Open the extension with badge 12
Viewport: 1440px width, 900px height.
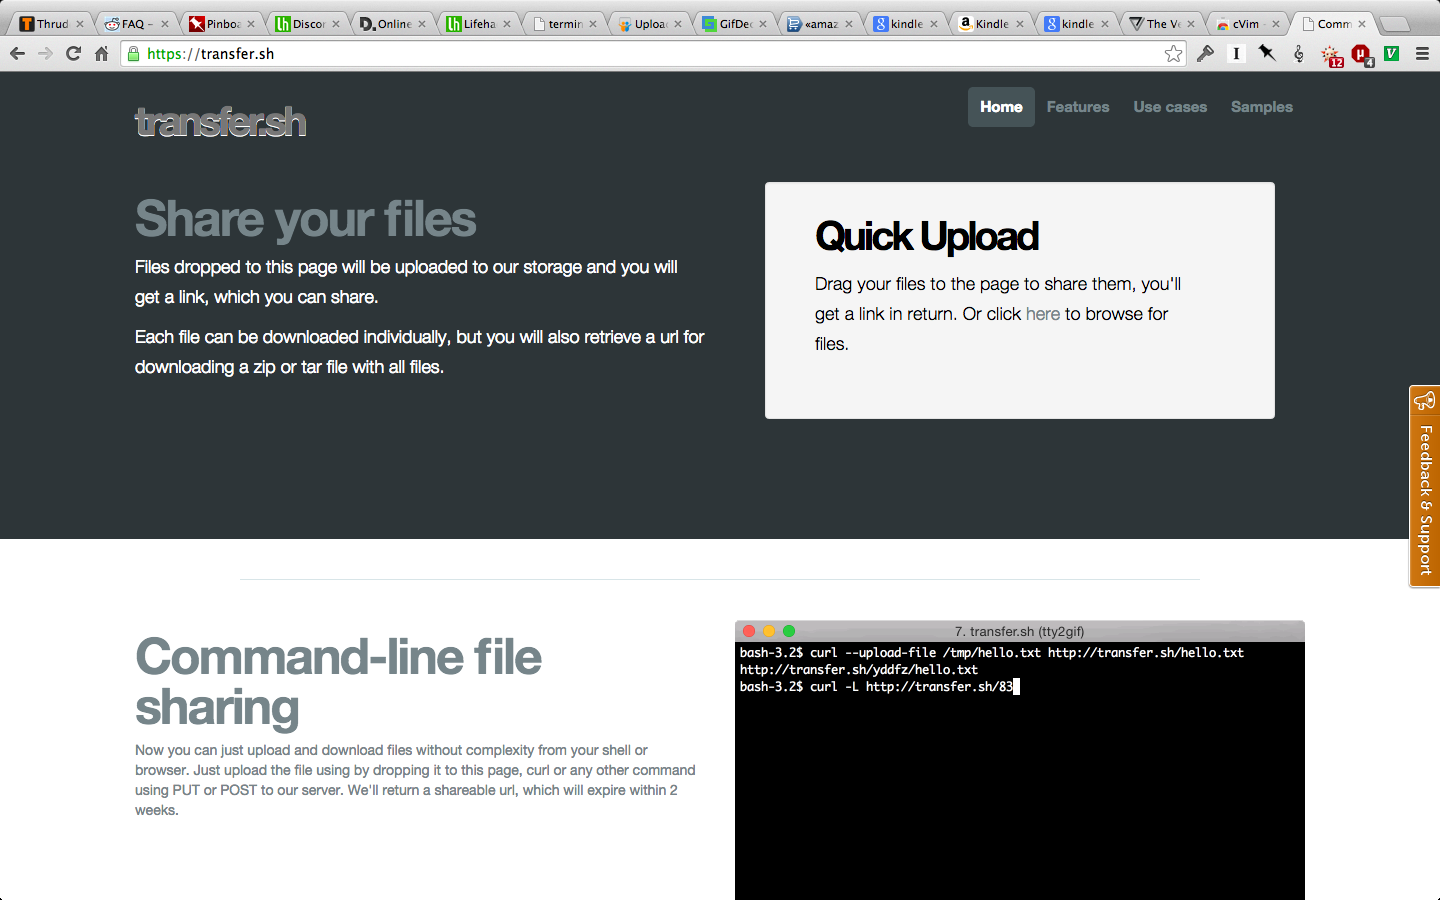1332,55
